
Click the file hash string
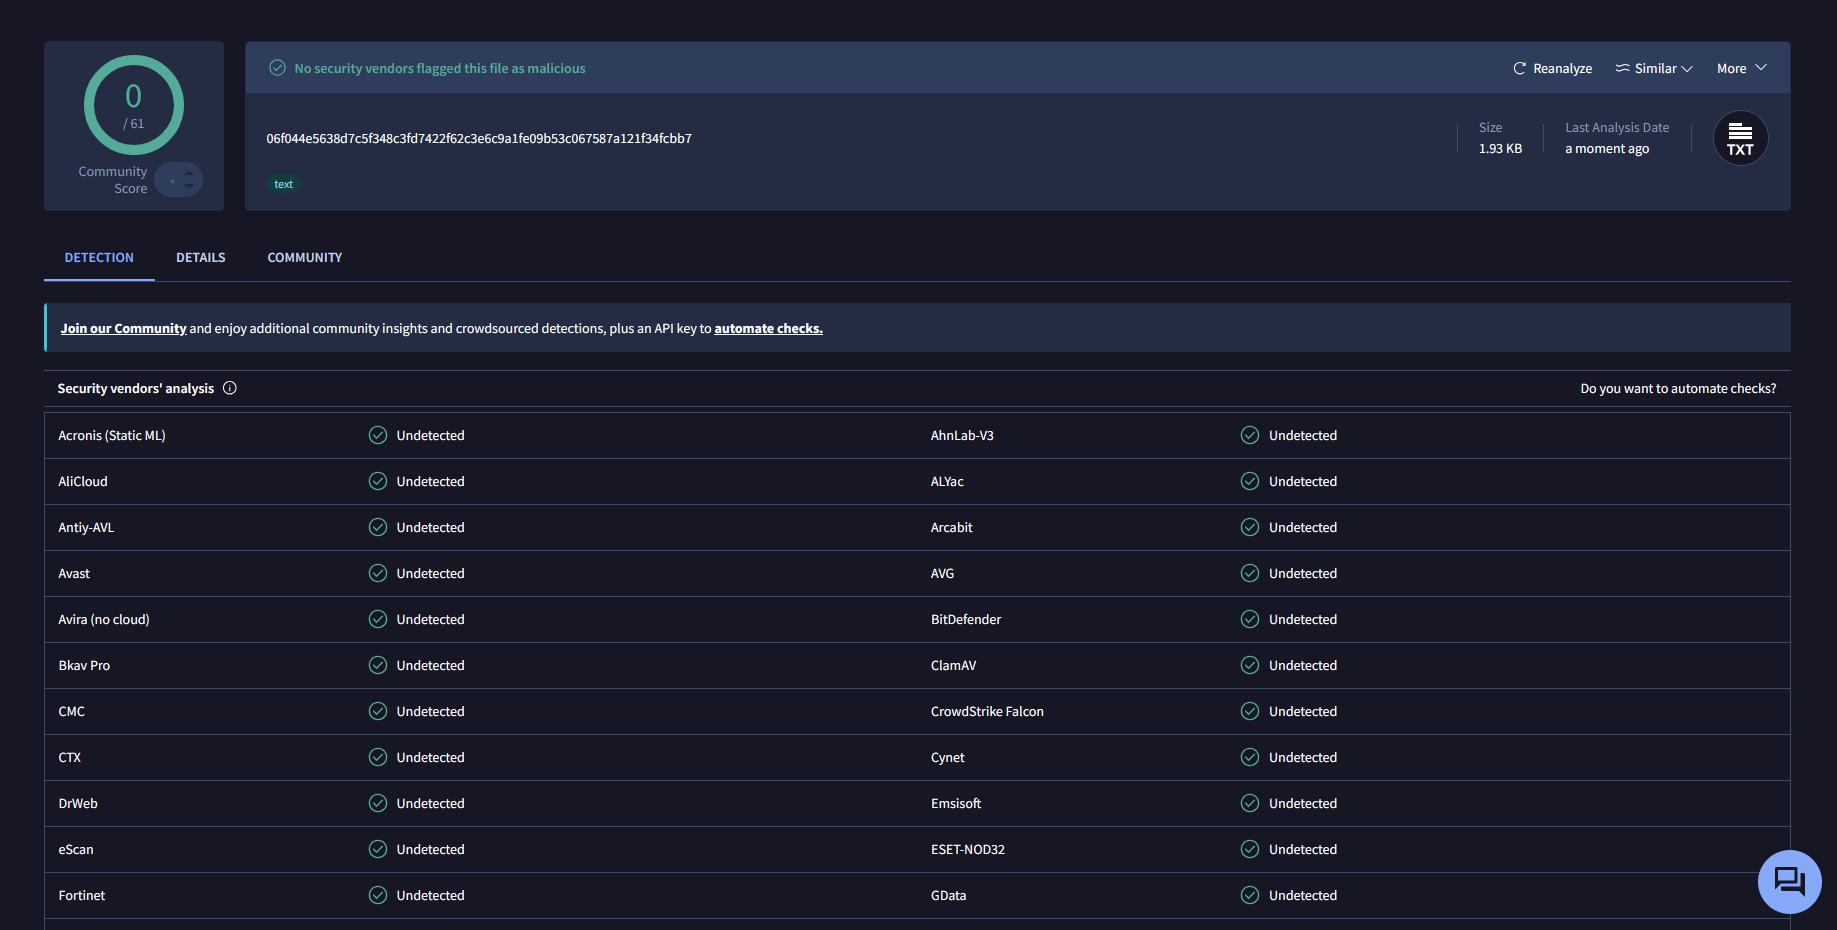tap(479, 138)
